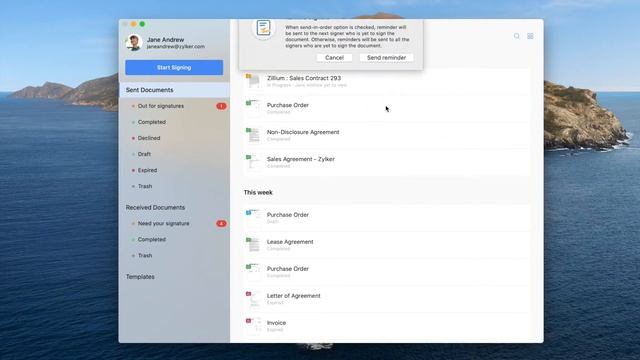This screenshot has width=640, height=360.
Task: Open the Letter of Agreement document
Action: click(x=387, y=299)
